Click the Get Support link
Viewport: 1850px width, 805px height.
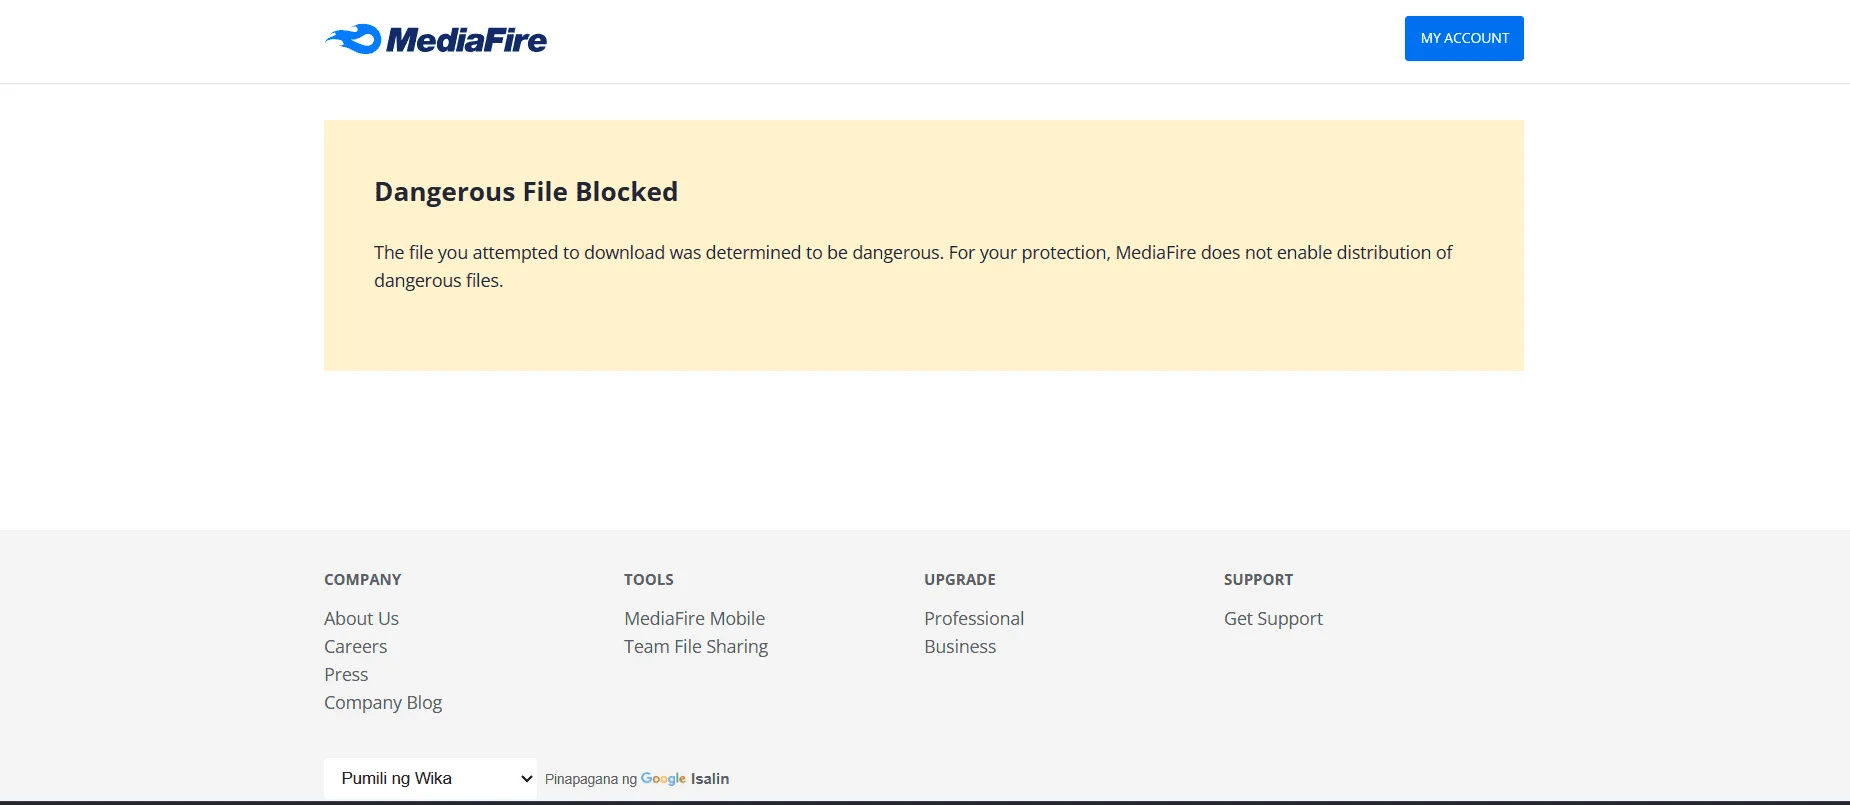[x=1273, y=618]
